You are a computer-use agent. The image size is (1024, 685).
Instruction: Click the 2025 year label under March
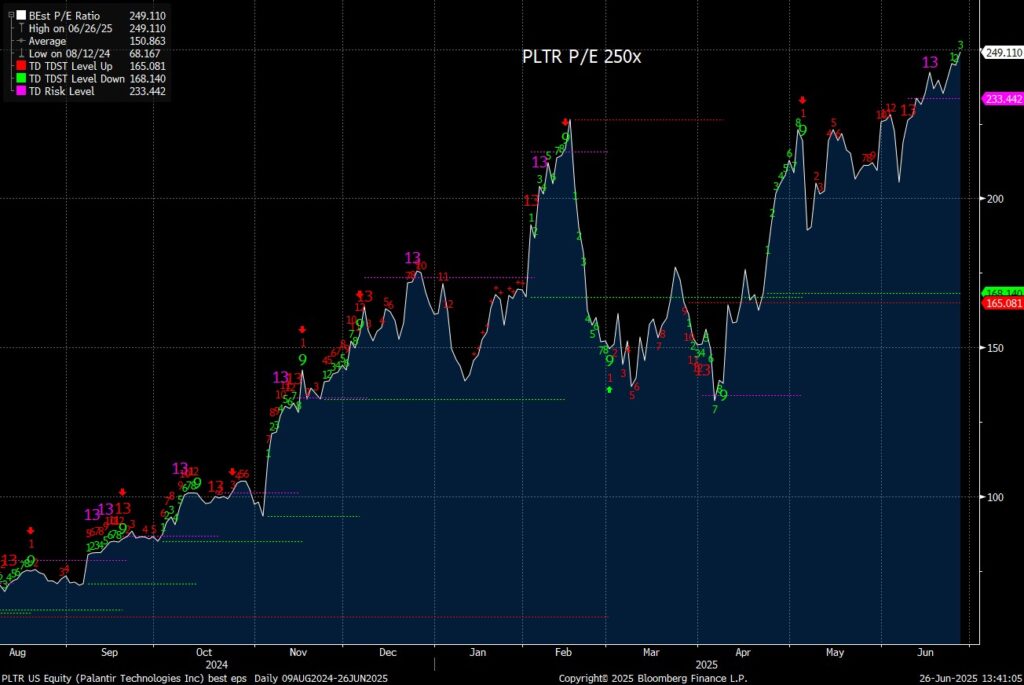point(707,665)
